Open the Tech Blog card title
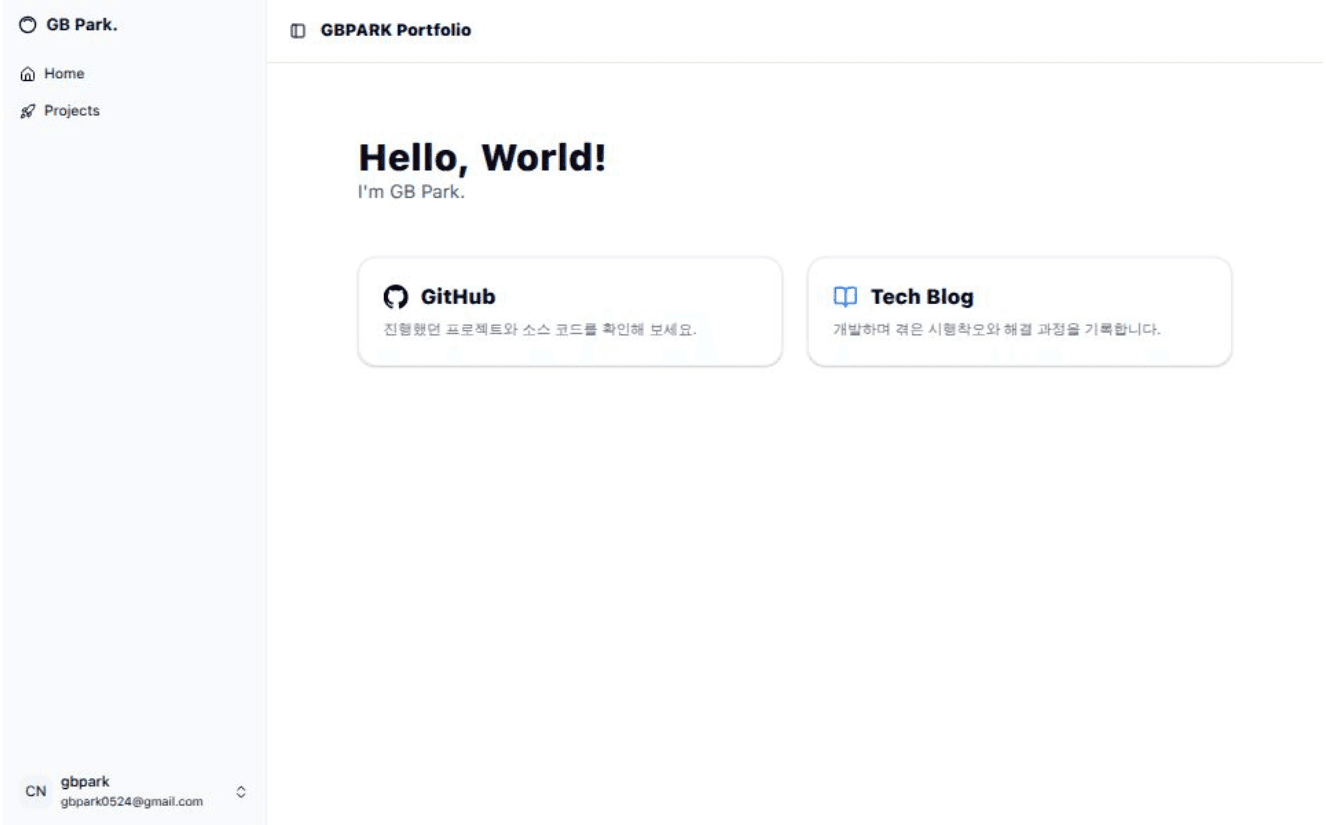This screenshot has height=825, width=1326. click(922, 297)
